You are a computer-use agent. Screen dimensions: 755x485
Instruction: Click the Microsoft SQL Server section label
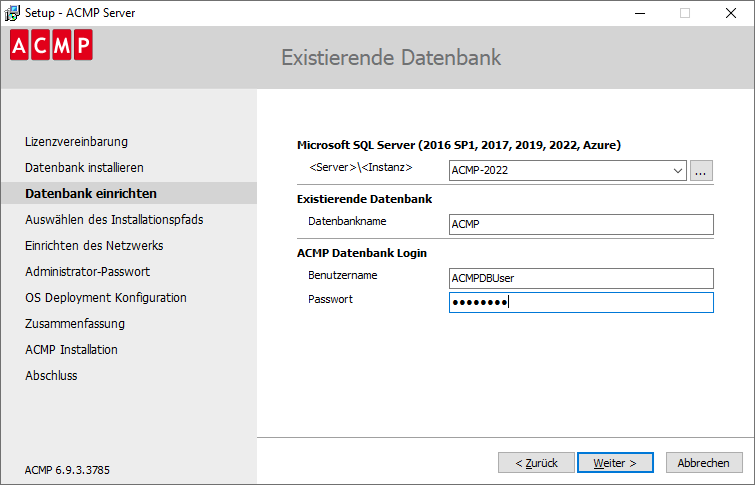pos(459,145)
